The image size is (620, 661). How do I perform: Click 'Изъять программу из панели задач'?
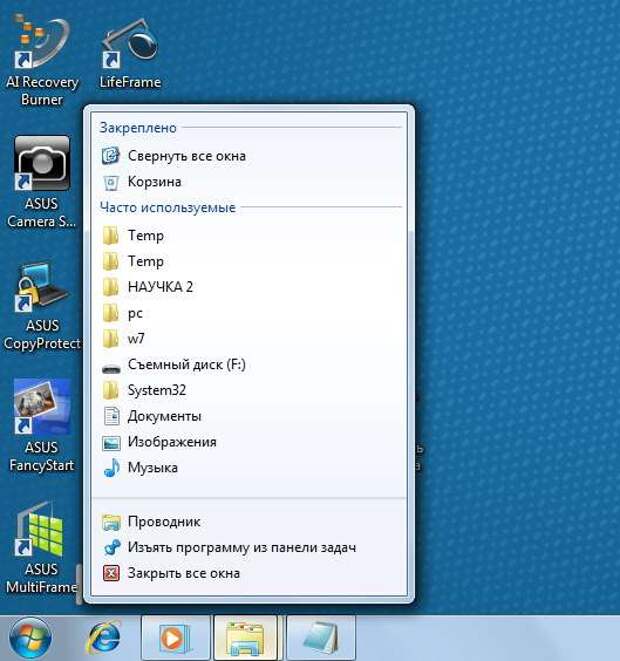(x=241, y=548)
